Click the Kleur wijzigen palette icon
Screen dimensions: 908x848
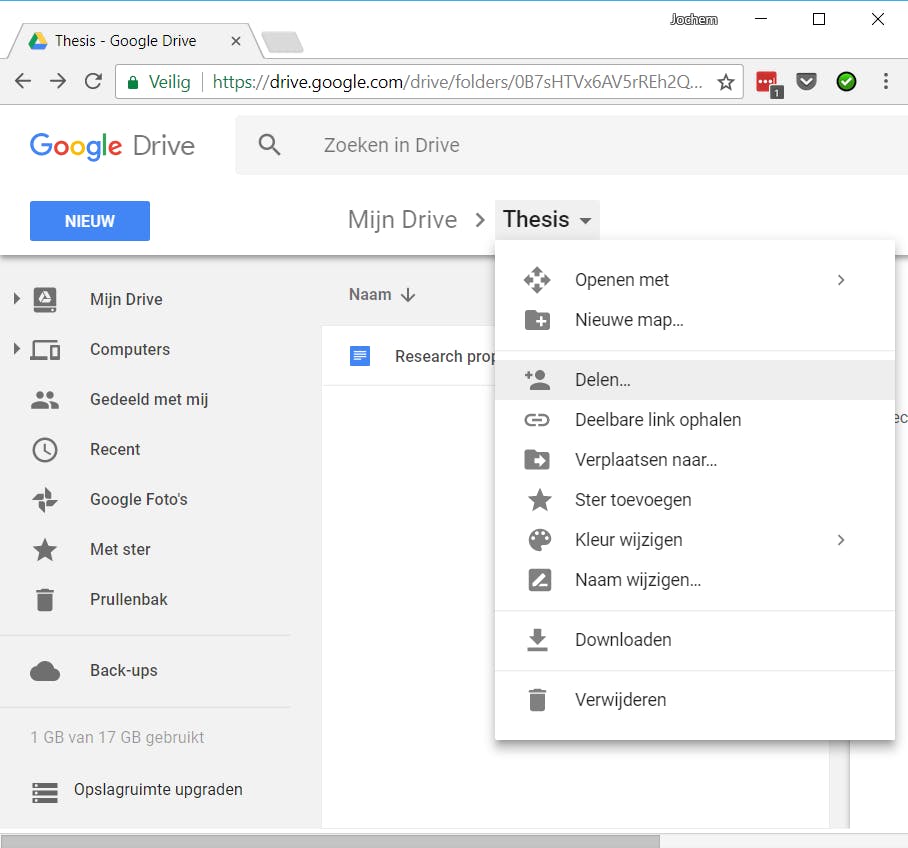[539, 540]
